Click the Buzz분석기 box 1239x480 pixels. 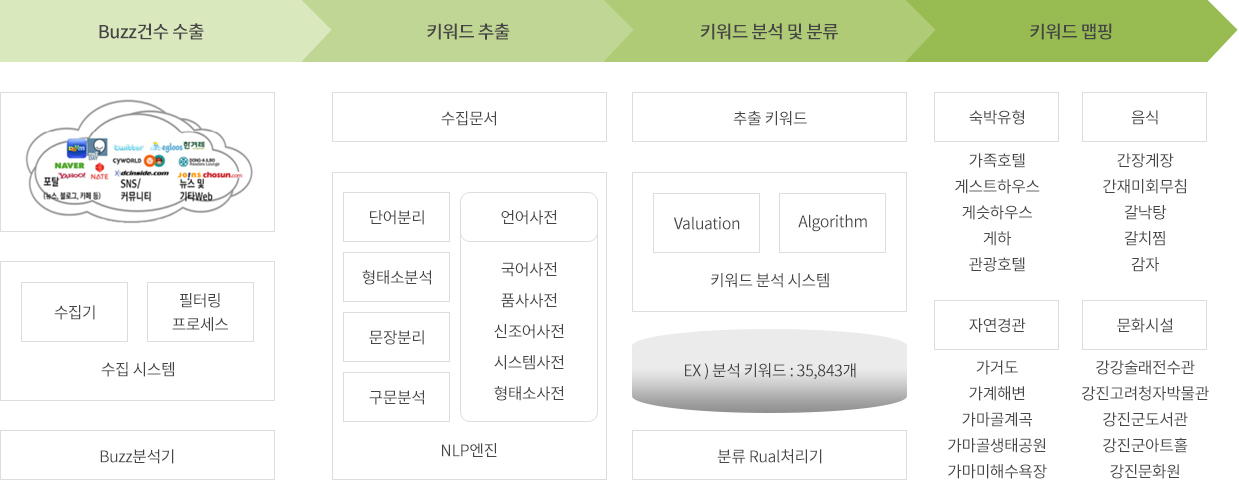(x=138, y=455)
